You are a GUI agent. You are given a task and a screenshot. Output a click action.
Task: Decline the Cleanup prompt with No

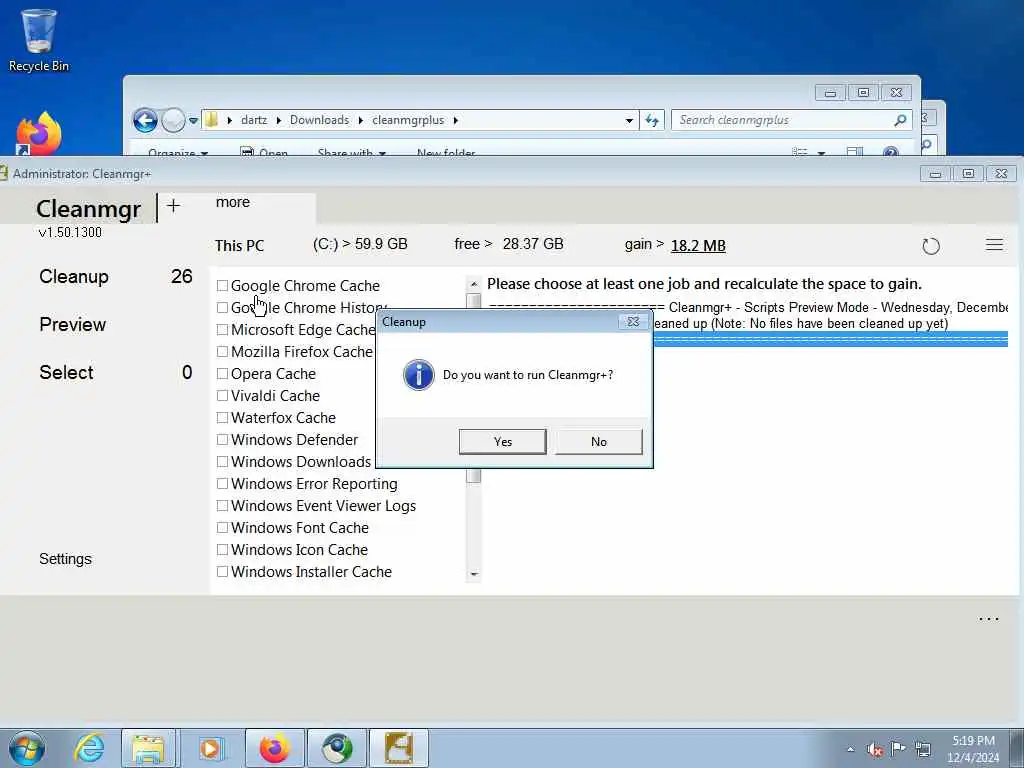coord(599,441)
